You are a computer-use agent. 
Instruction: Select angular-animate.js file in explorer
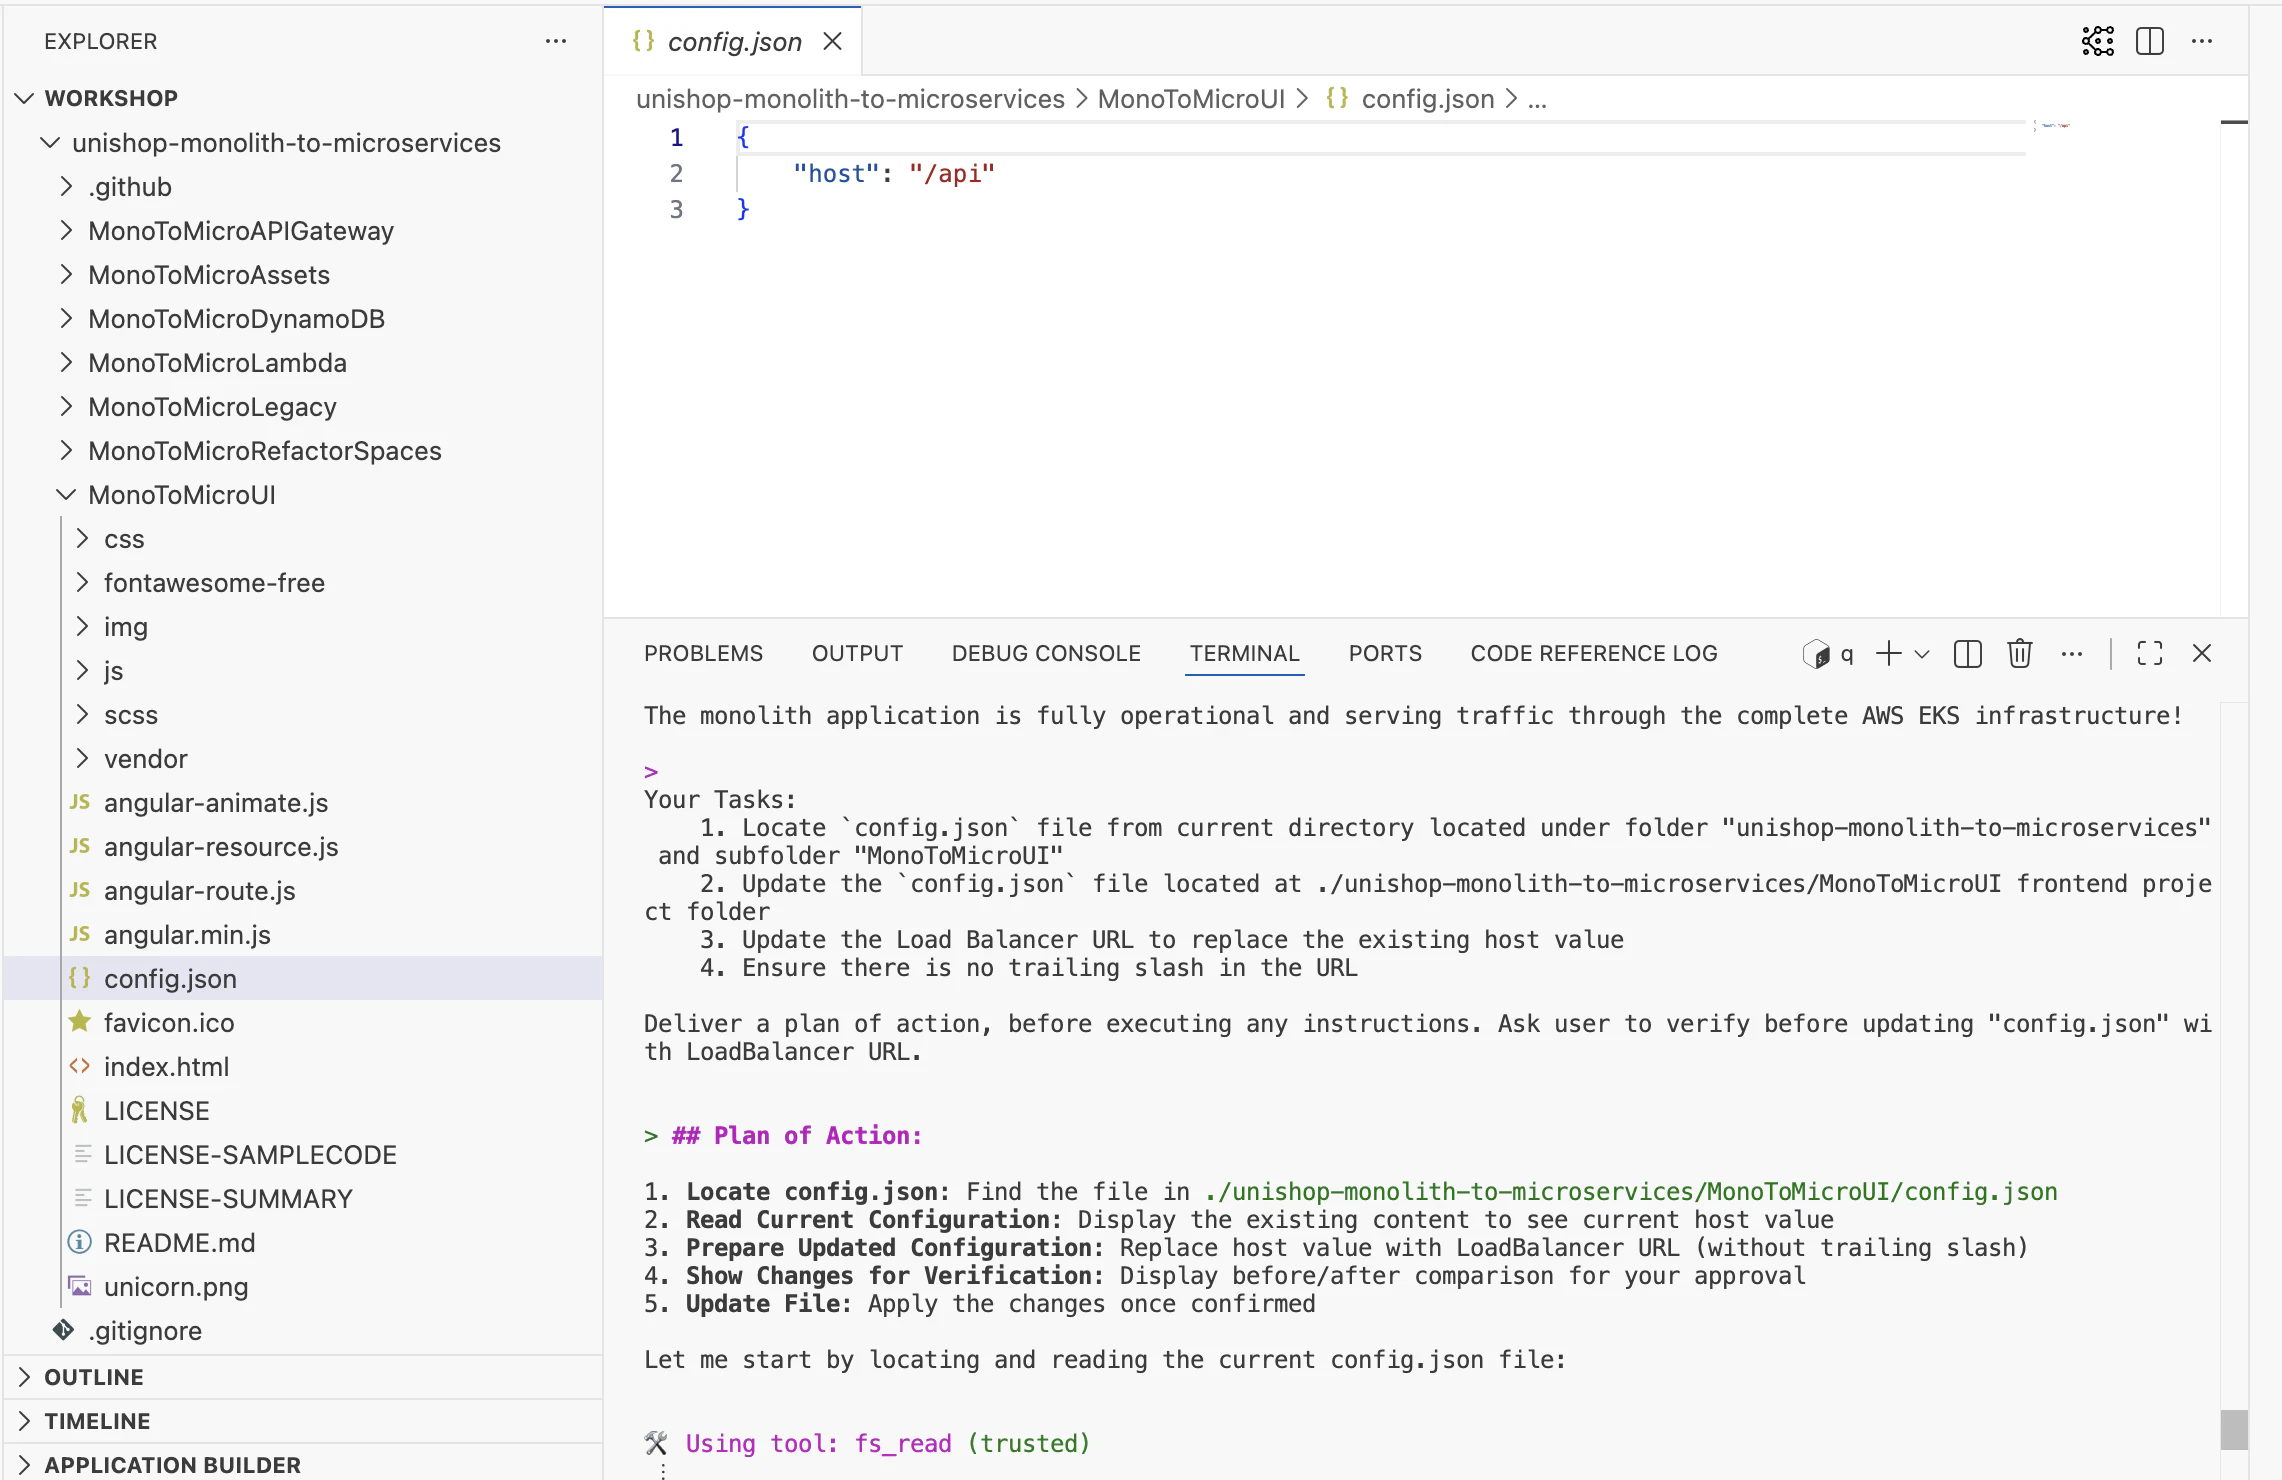click(x=303, y=803)
